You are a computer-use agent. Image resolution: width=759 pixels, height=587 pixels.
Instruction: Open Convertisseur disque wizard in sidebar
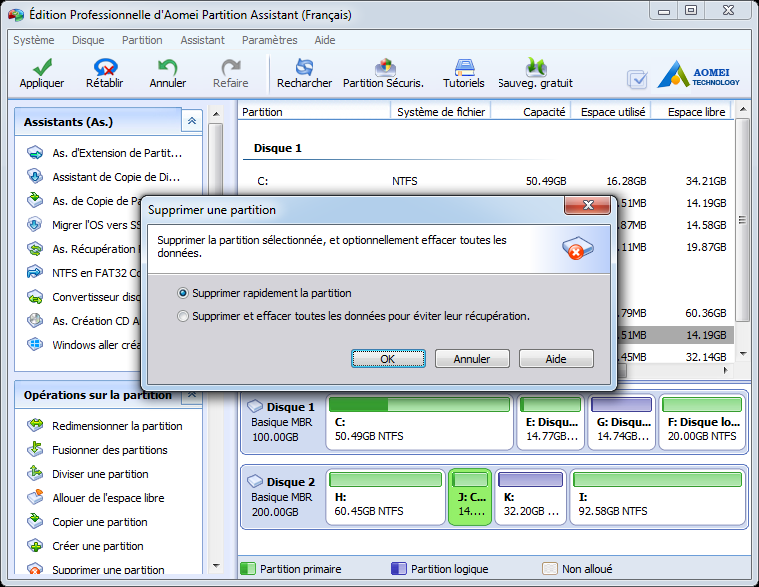[x=83, y=297]
